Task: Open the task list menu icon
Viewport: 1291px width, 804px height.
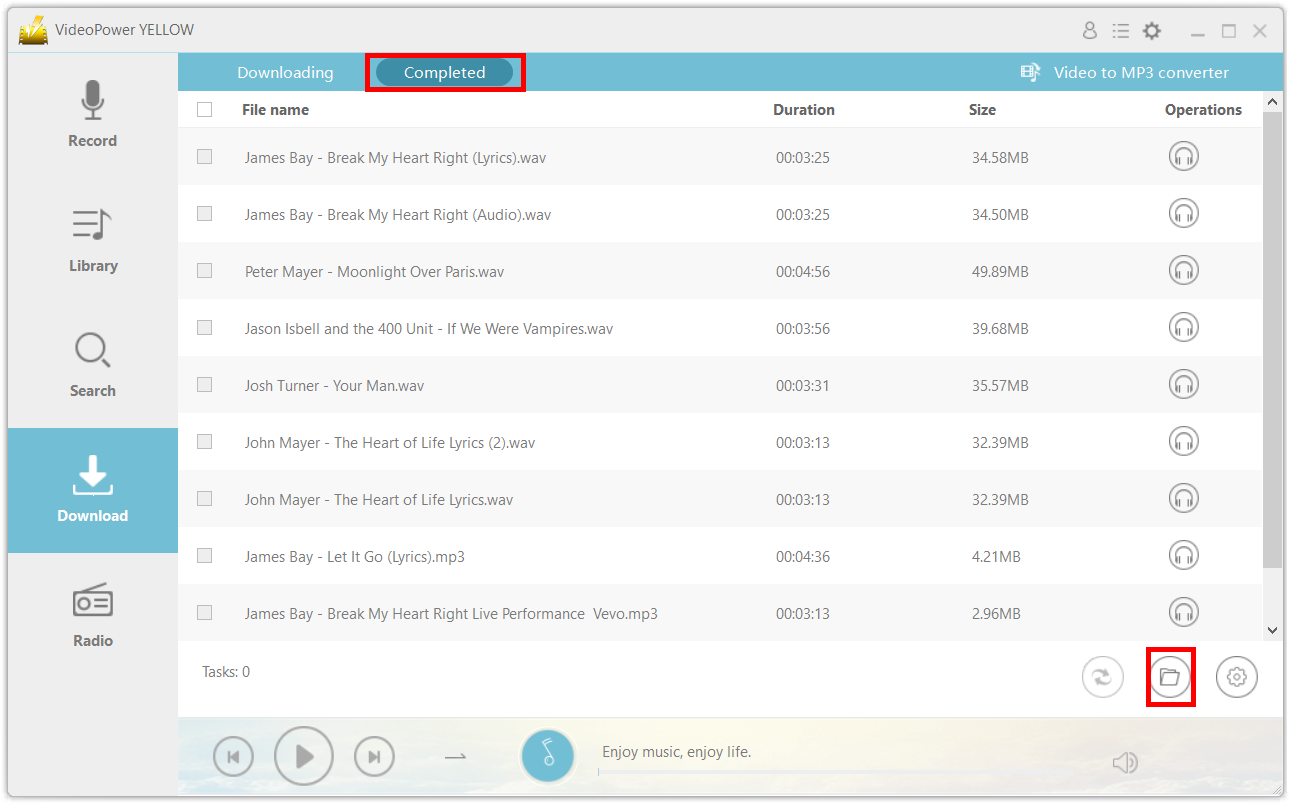Action: pyautogui.click(x=1121, y=30)
